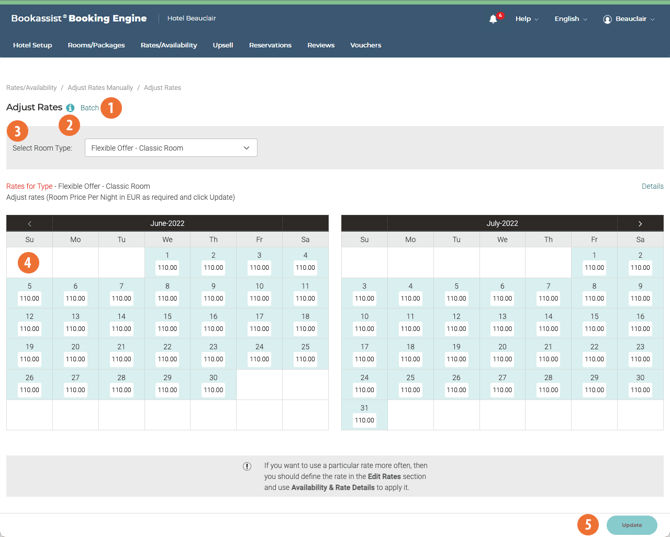Screen dimensions: 670x537
Task: Click the June 15 rate field
Action: coord(167,329)
